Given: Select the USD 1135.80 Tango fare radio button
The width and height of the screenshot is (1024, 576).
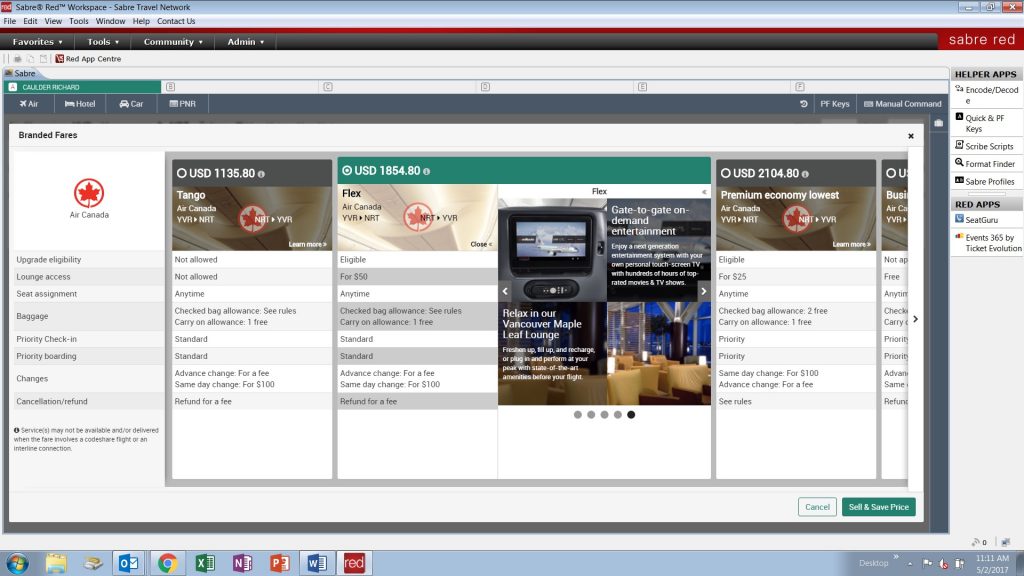Looking at the screenshot, I should pos(182,173).
